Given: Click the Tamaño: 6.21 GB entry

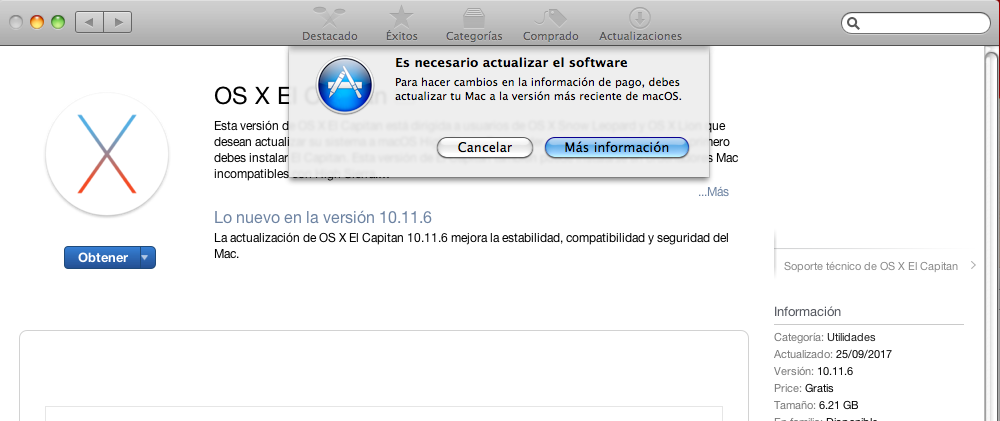Looking at the screenshot, I should [x=816, y=405].
